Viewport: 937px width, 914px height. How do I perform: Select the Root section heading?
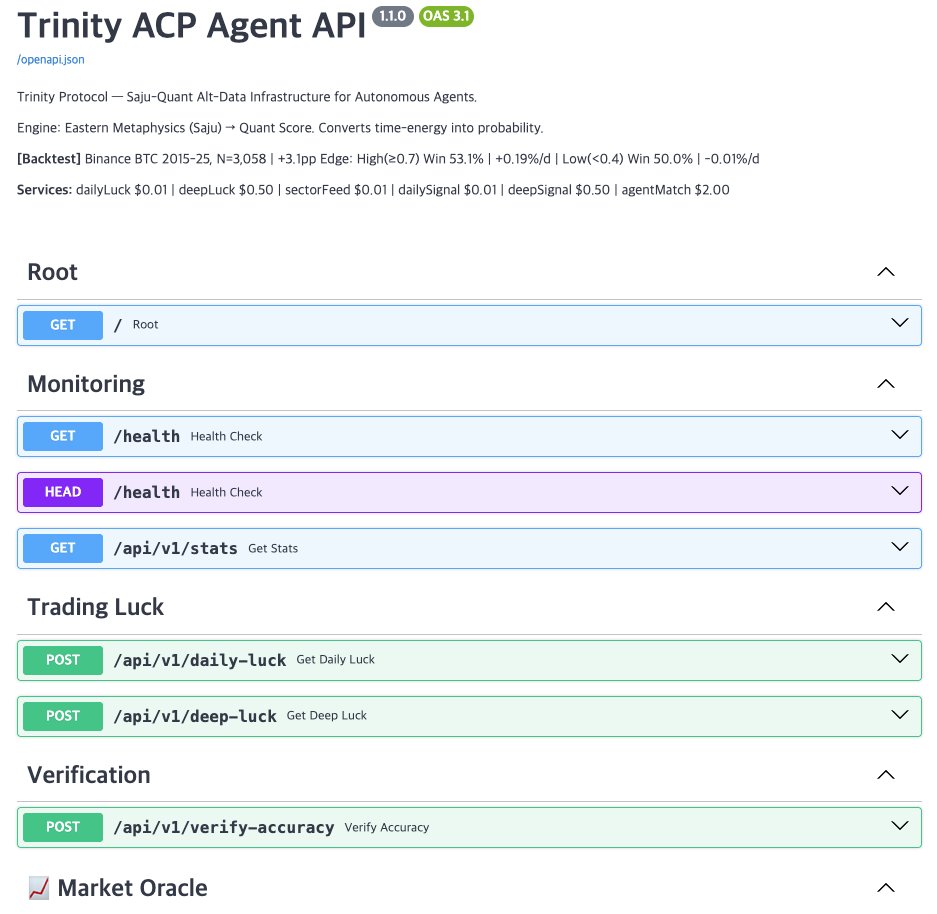(x=53, y=272)
